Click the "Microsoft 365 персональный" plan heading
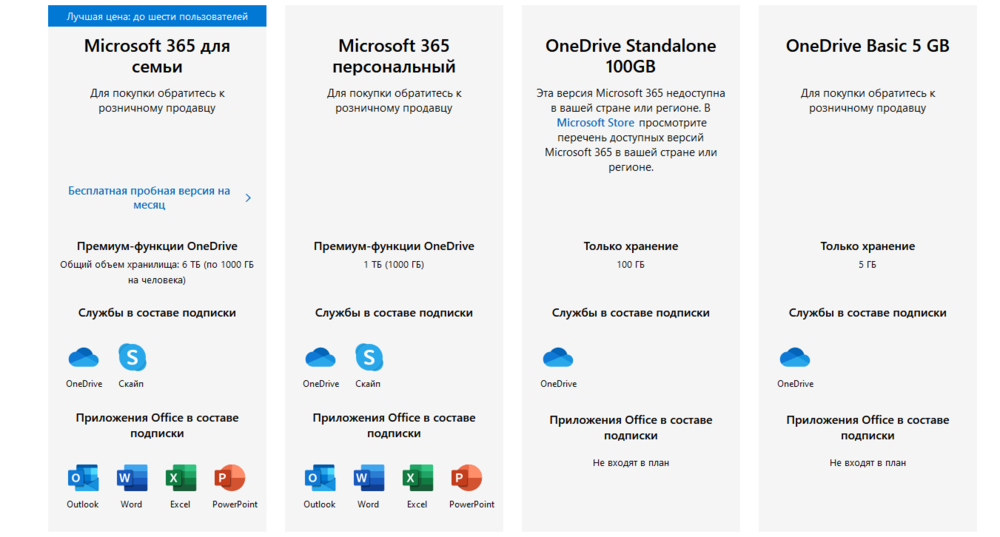This screenshot has width=1000, height=537. [x=394, y=56]
